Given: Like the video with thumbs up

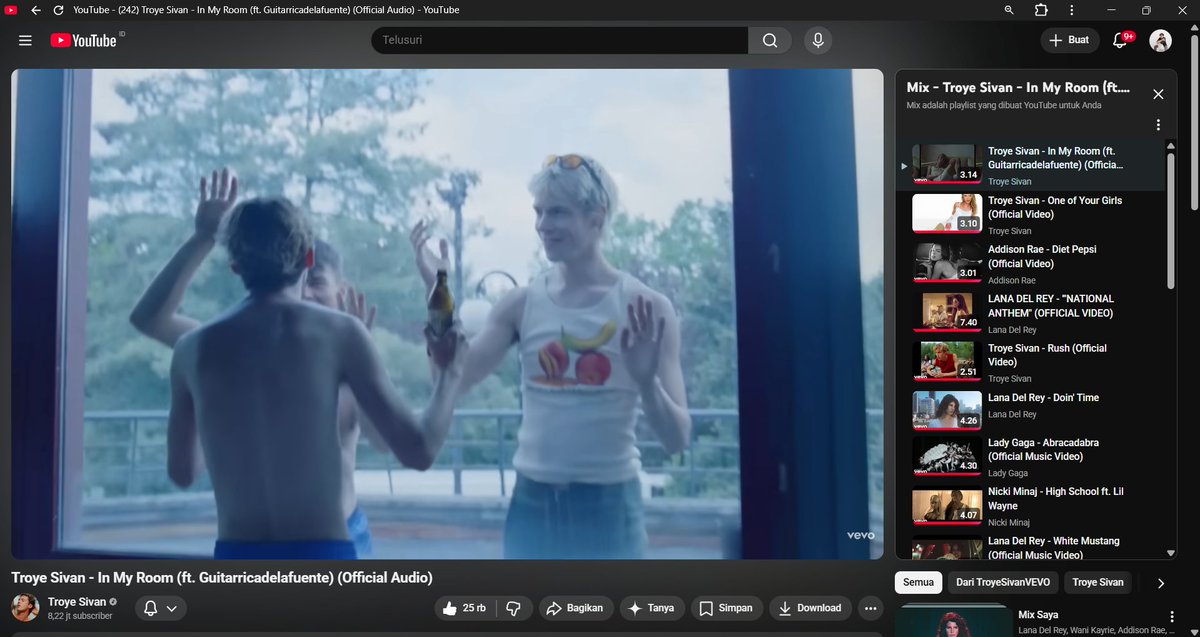Looking at the screenshot, I should coord(464,608).
